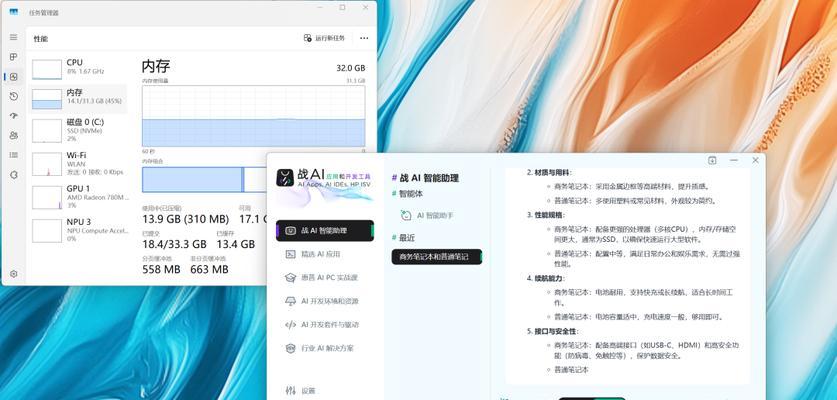Open App history icon in Task Manager sidebar

tap(14, 96)
